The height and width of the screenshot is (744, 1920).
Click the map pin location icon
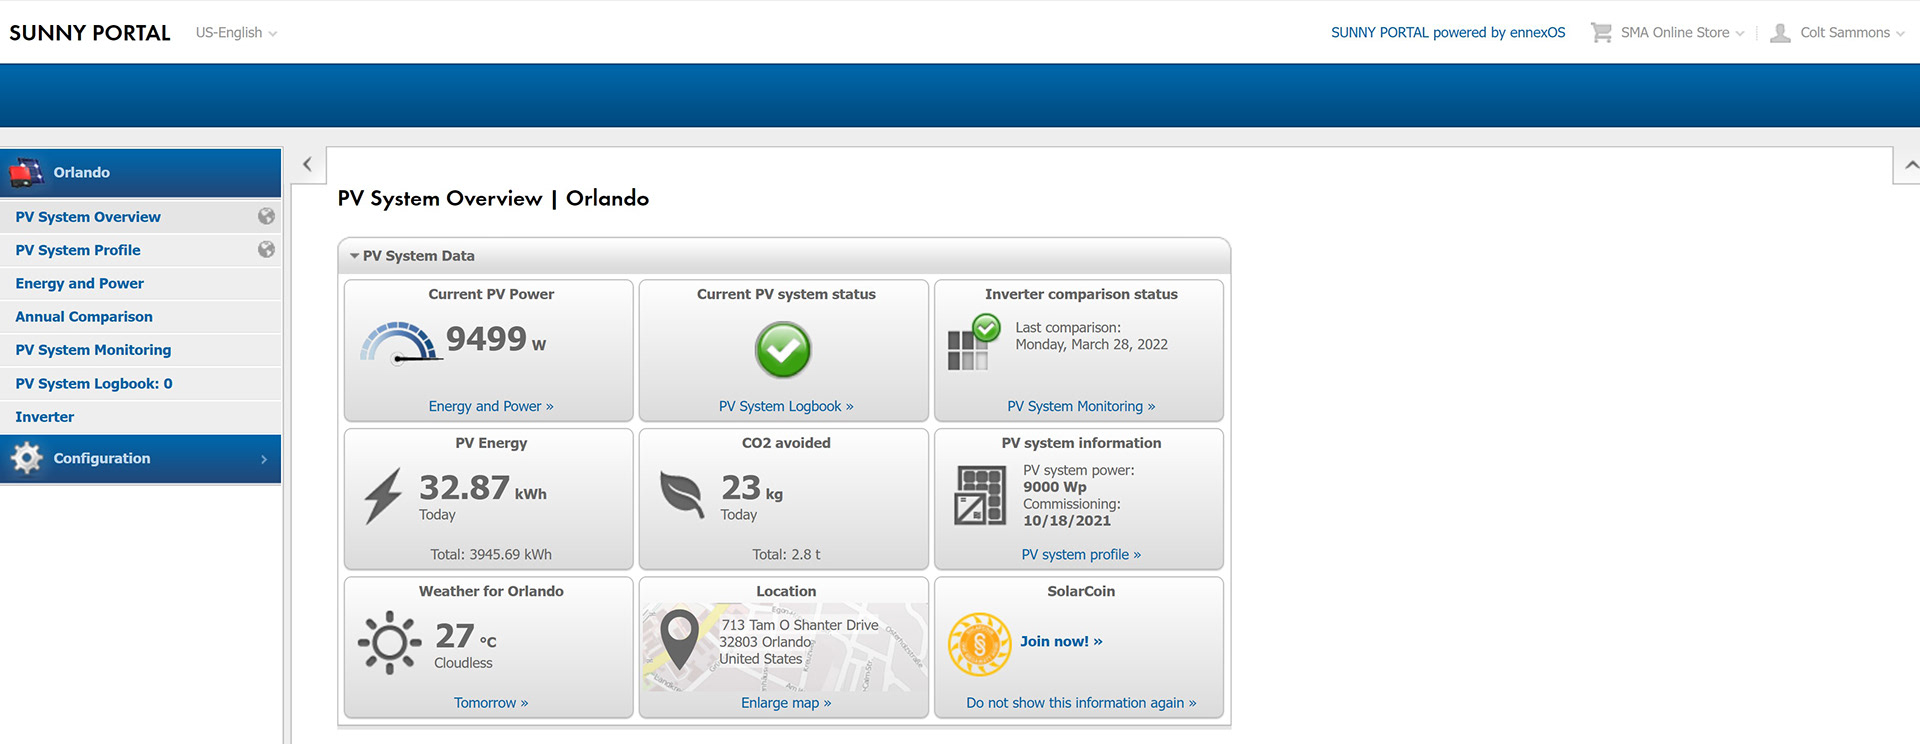click(679, 640)
